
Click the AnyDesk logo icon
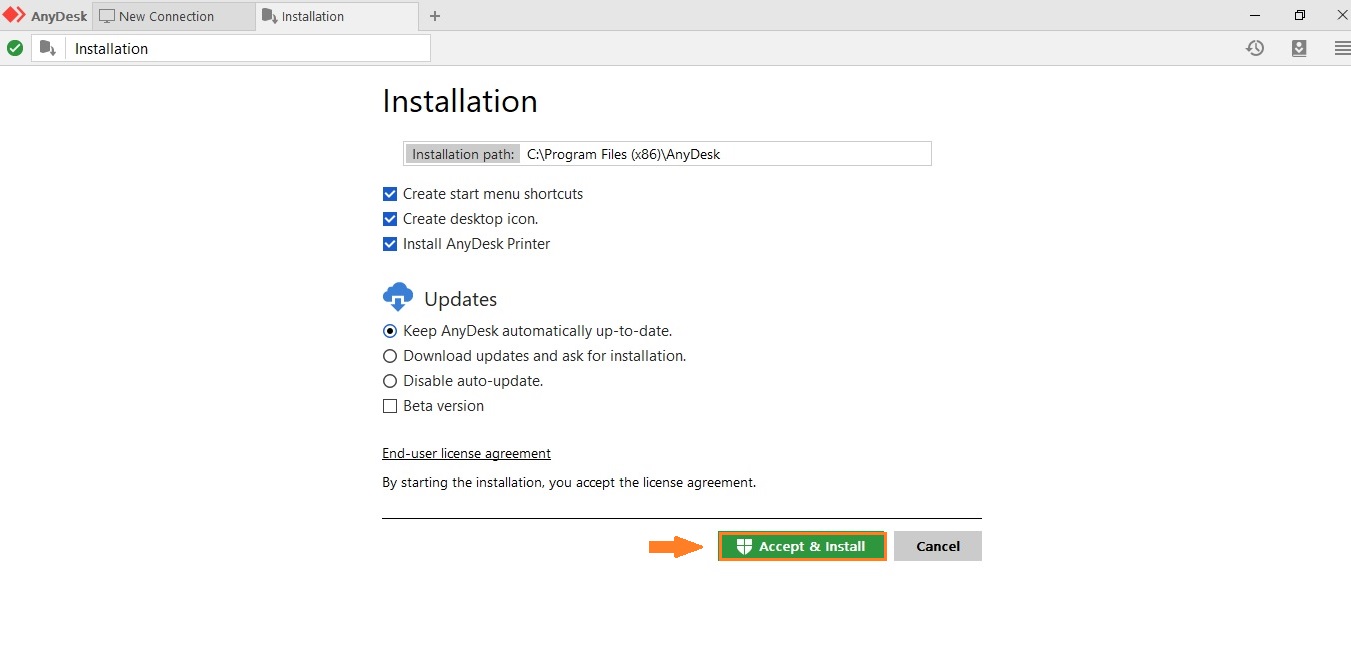click(x=14, y=15)
